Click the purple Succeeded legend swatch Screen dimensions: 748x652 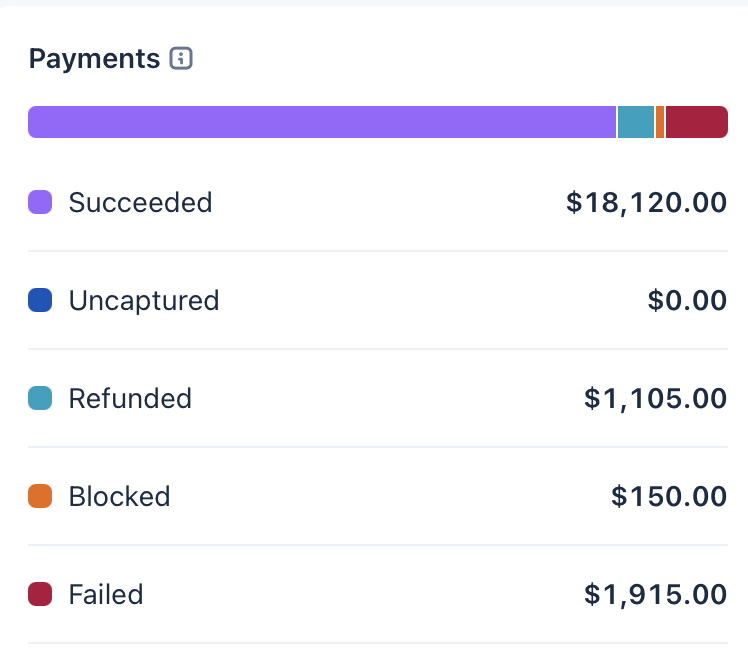(40, 202)
